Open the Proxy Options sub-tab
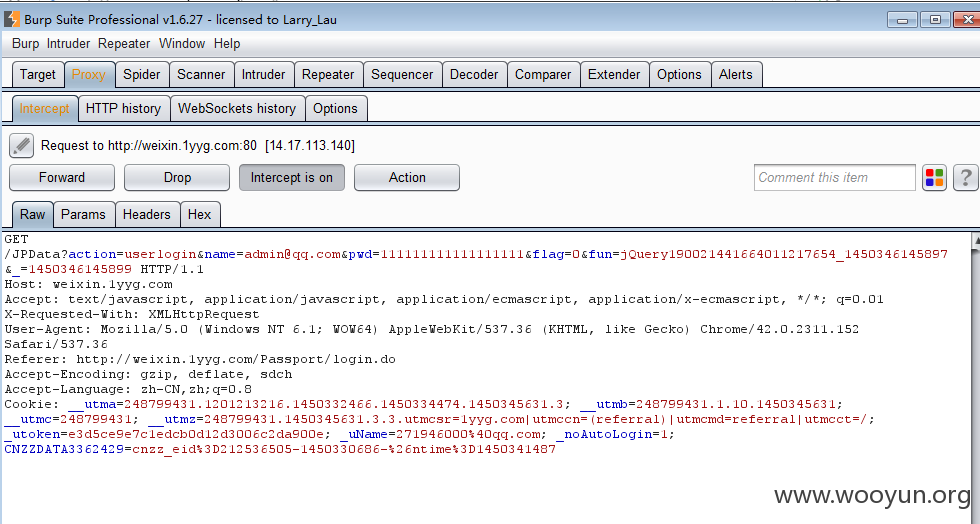 click(x=336, y=109)
